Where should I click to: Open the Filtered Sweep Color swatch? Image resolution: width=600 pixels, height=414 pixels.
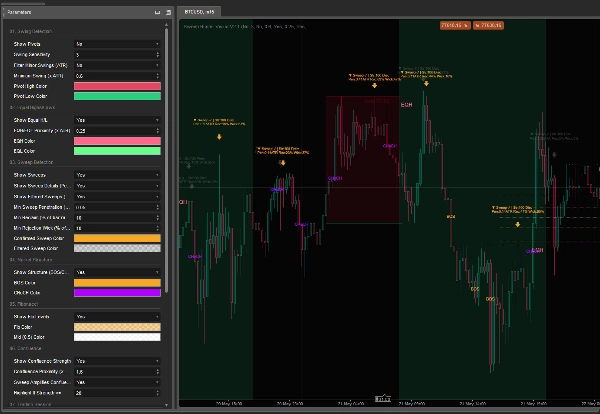pyautogui.click(x=117, y=248)
